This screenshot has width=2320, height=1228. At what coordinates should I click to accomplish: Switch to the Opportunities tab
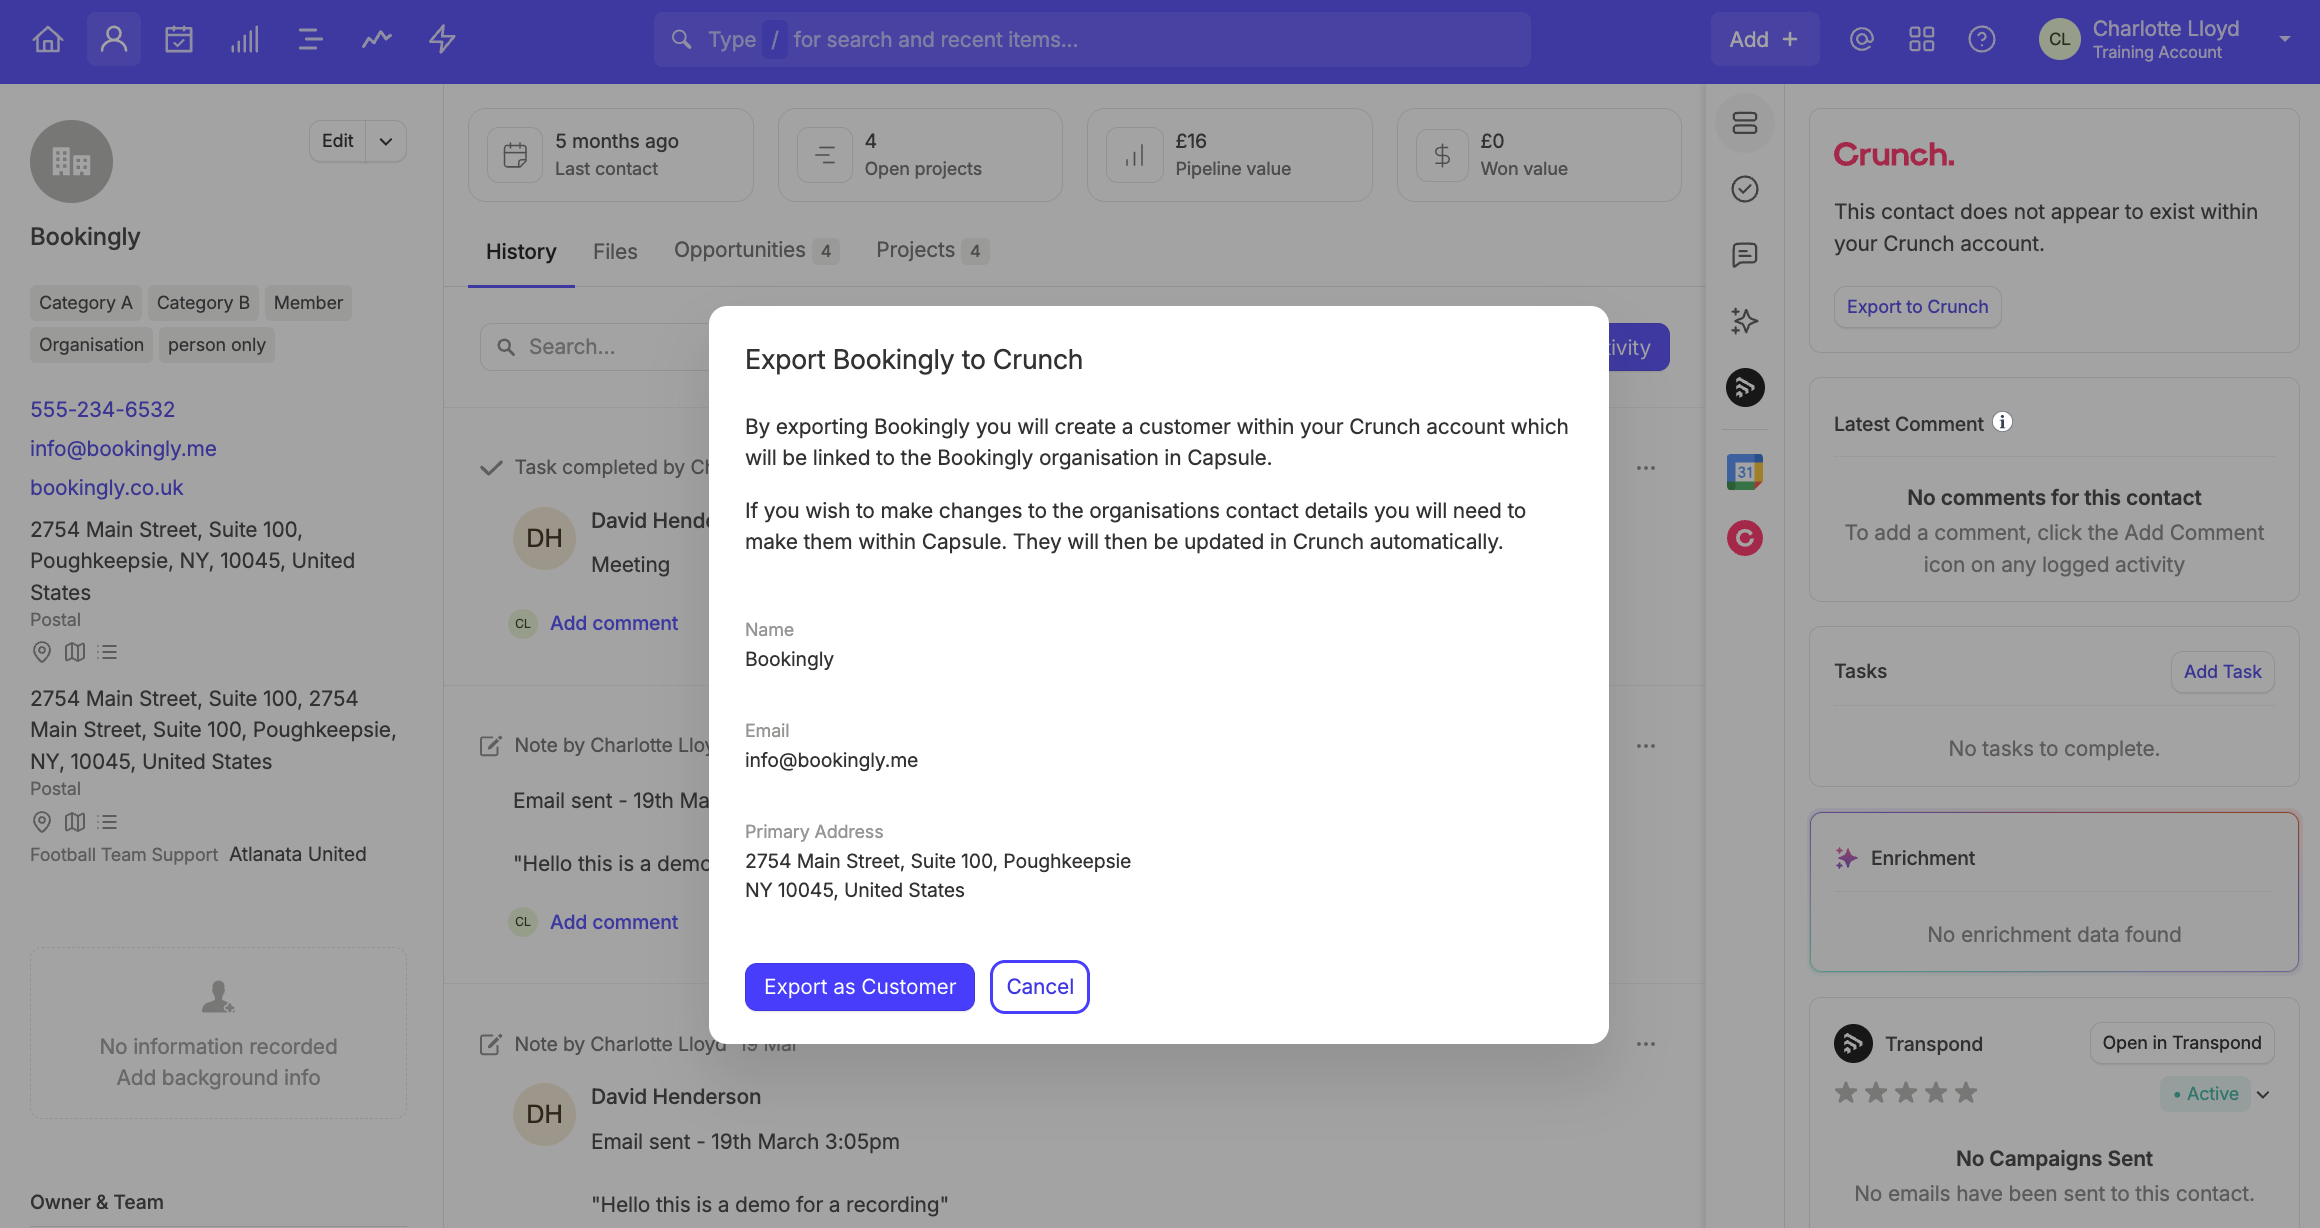[756, 250]
